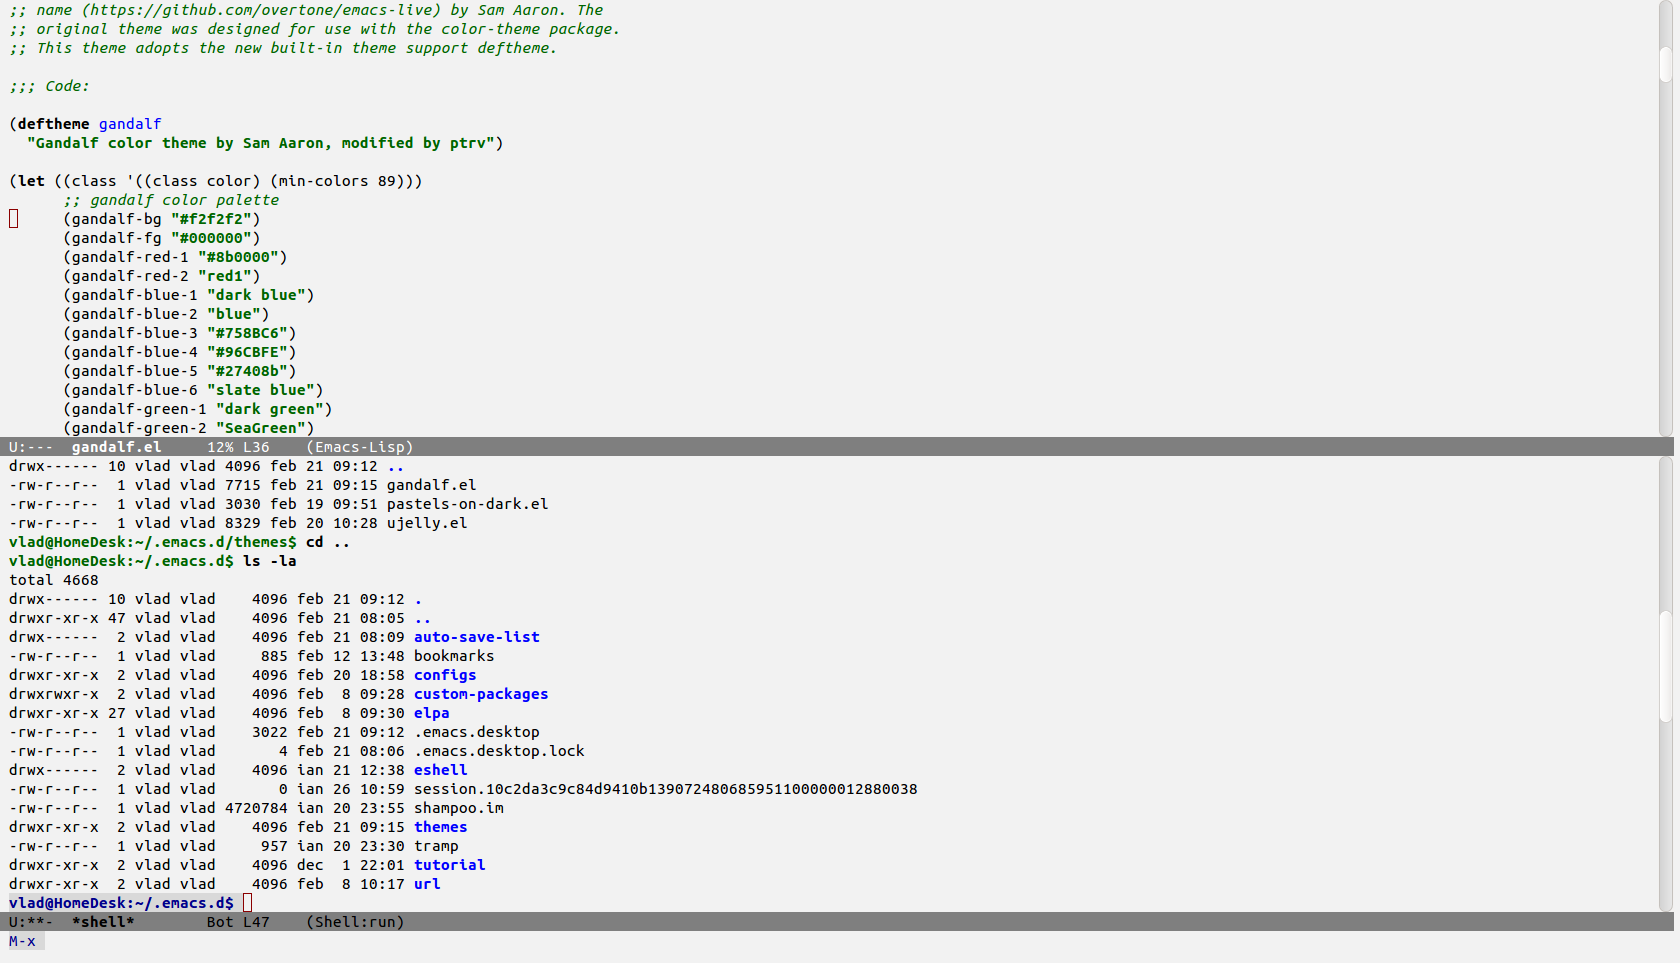Screen dimensions: 1680x963
Task: Click ujelly.el in the shell listing
Action: (x=427, y=523)
